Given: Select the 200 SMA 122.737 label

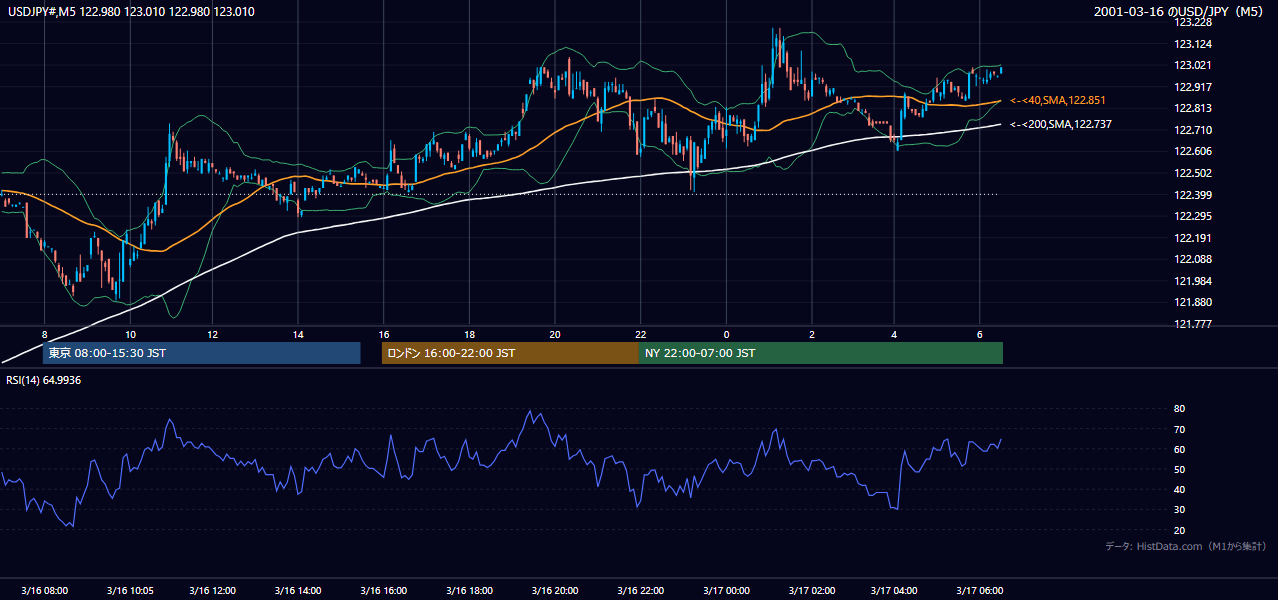Looking at the screenshot, I should (1061, 124).
